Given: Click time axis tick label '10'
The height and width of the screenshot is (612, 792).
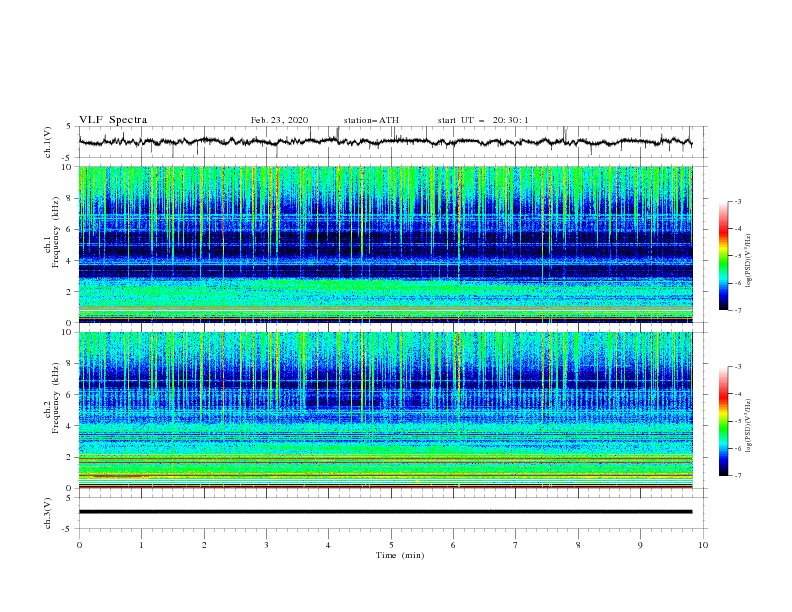Looking at the screenshot, I should 703,545.
